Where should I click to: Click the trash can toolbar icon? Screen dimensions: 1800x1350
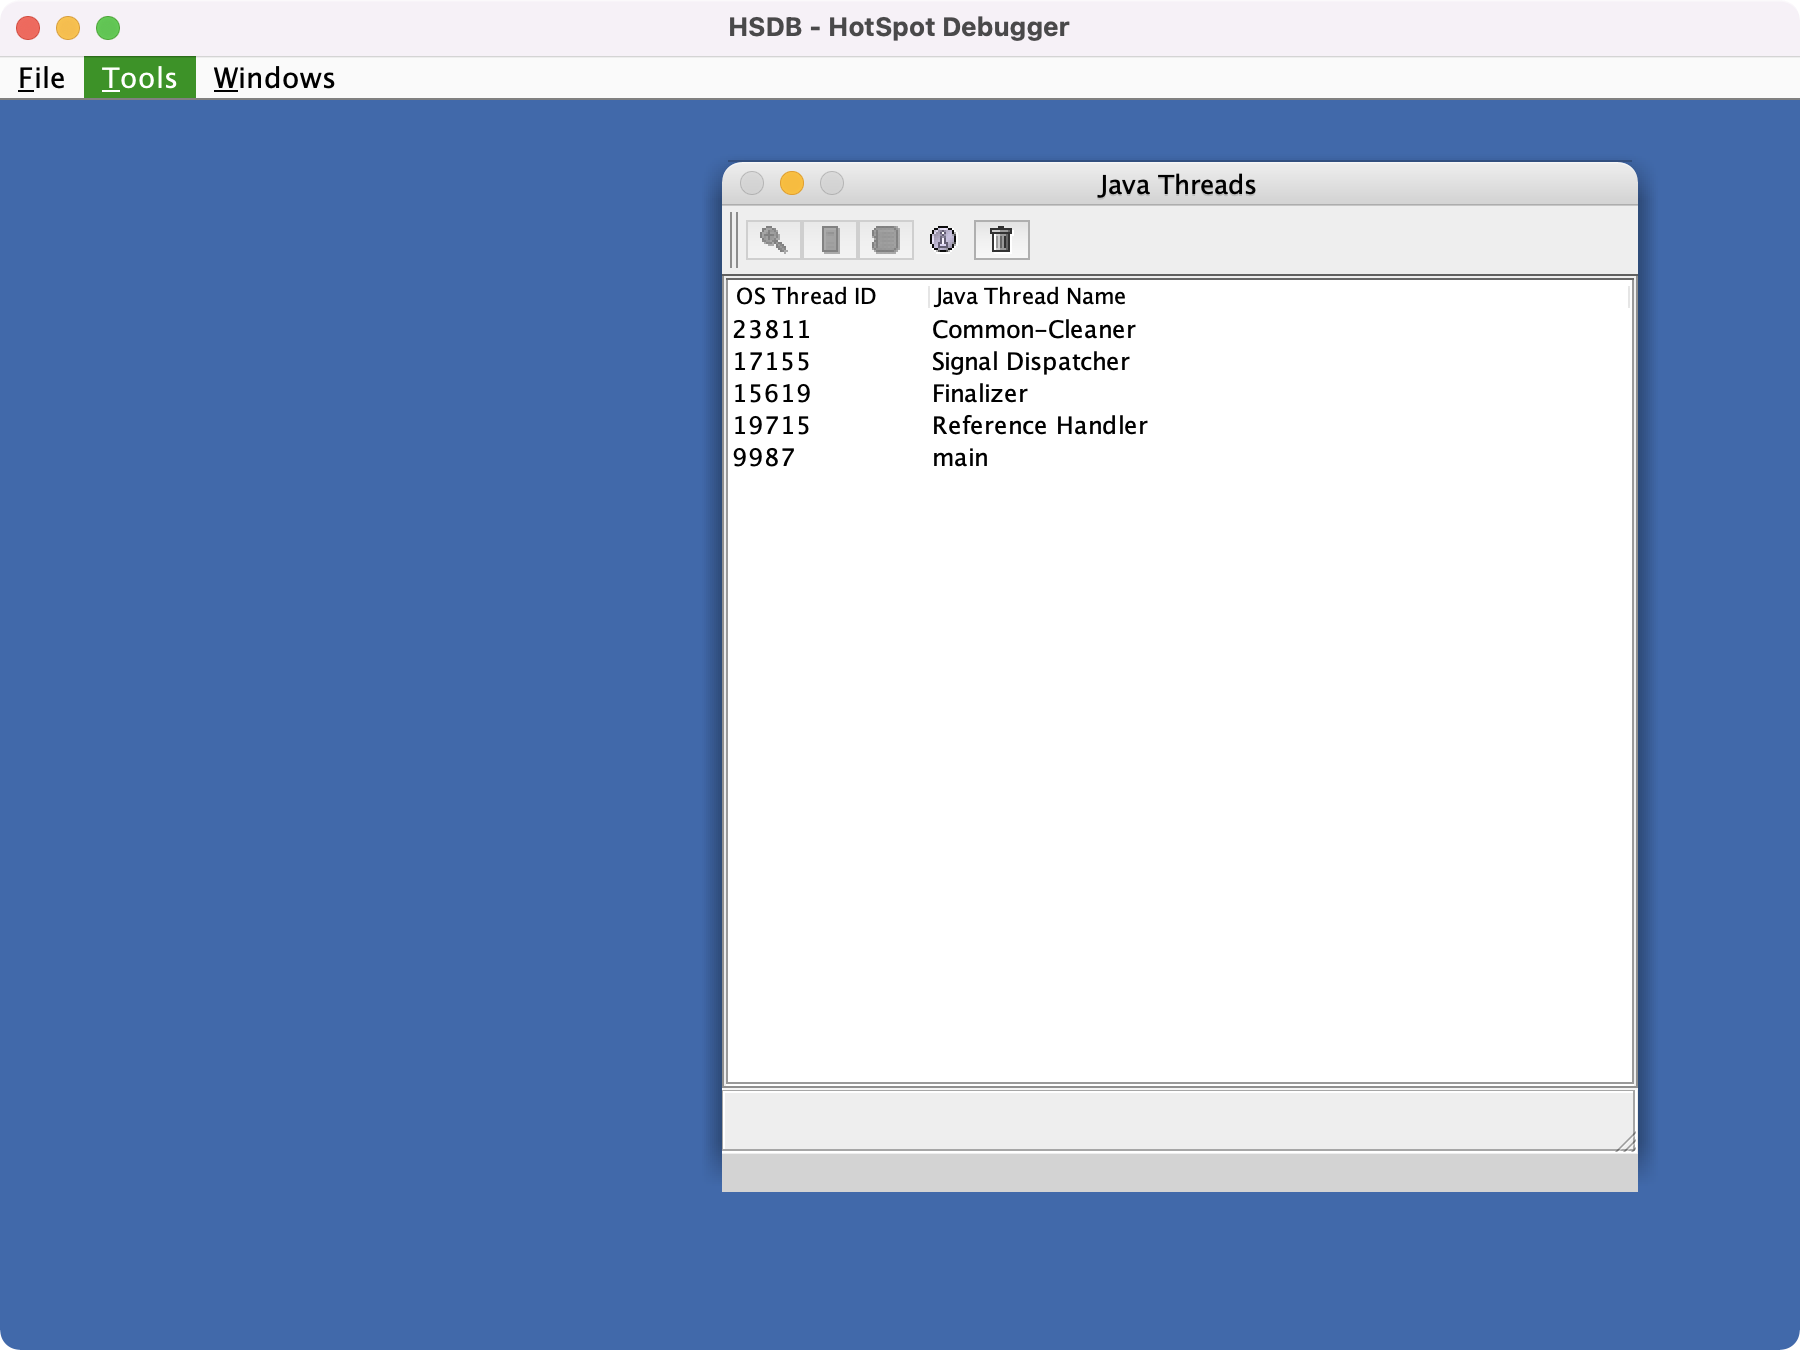(x=1001, y=240)
